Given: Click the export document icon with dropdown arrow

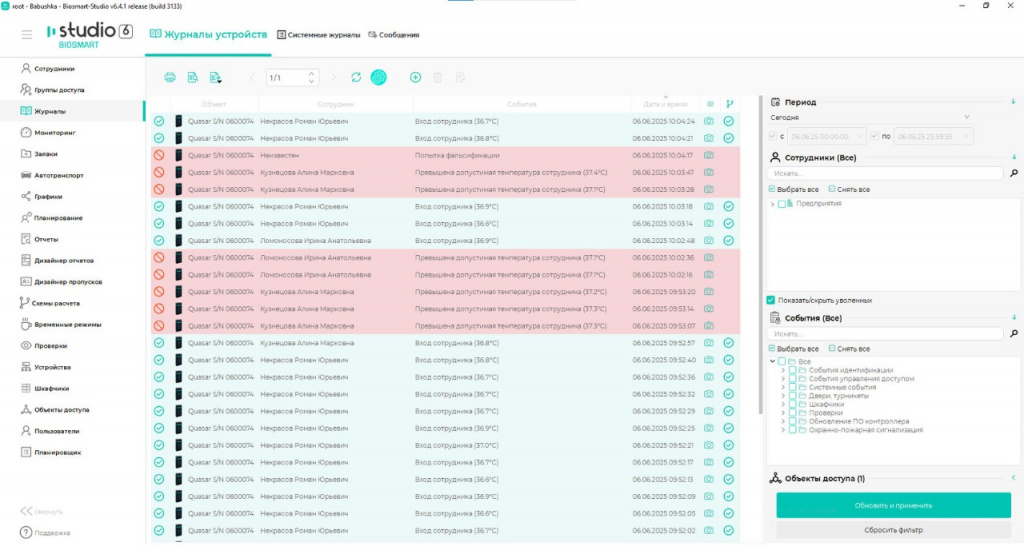Looking at the screenshot, I should click(x=216, y=78).
